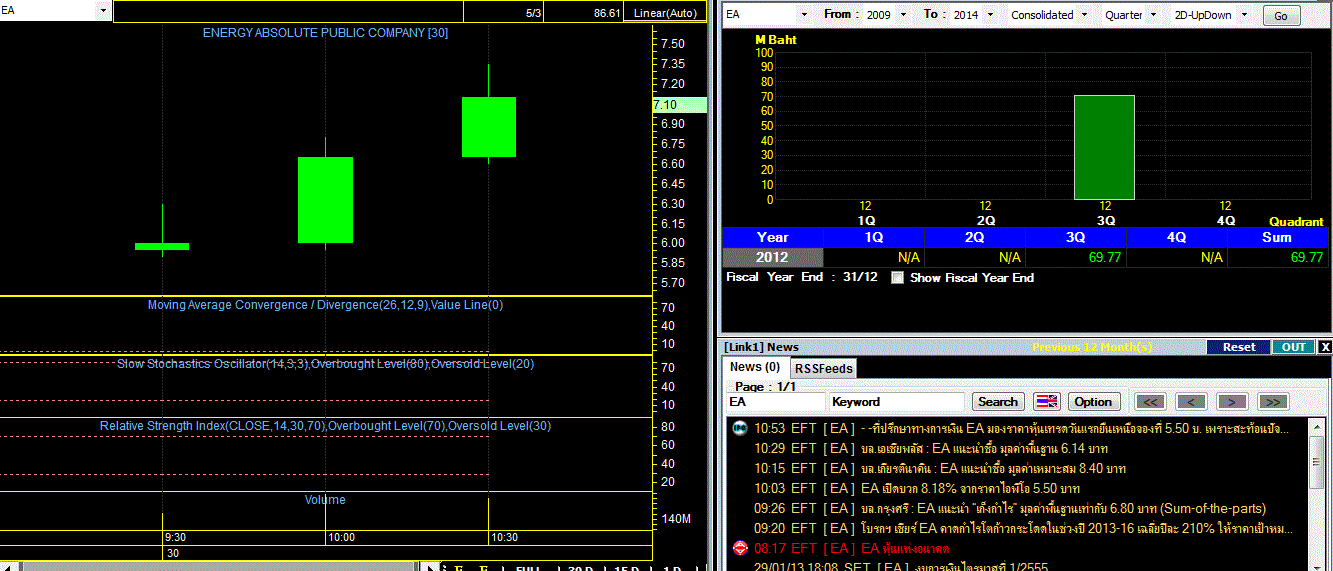Click the 7.10 current price marker
This screenshot has height=571, width=1333.
coord(678,104)
